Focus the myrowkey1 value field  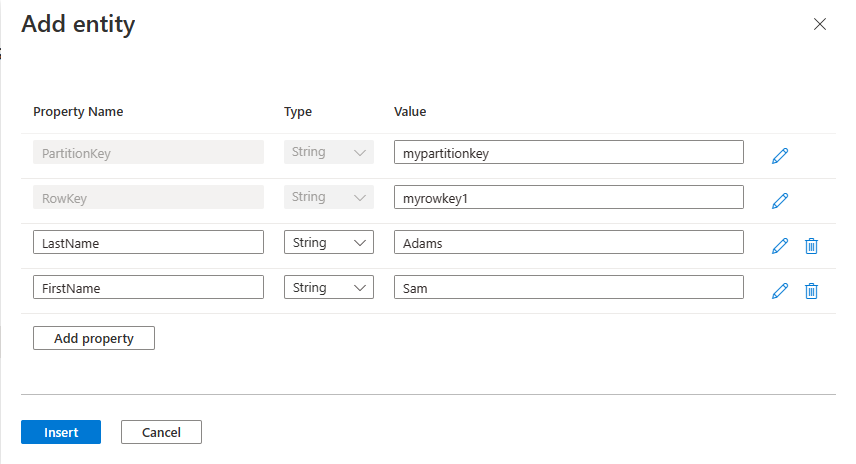tap(569, 197)
